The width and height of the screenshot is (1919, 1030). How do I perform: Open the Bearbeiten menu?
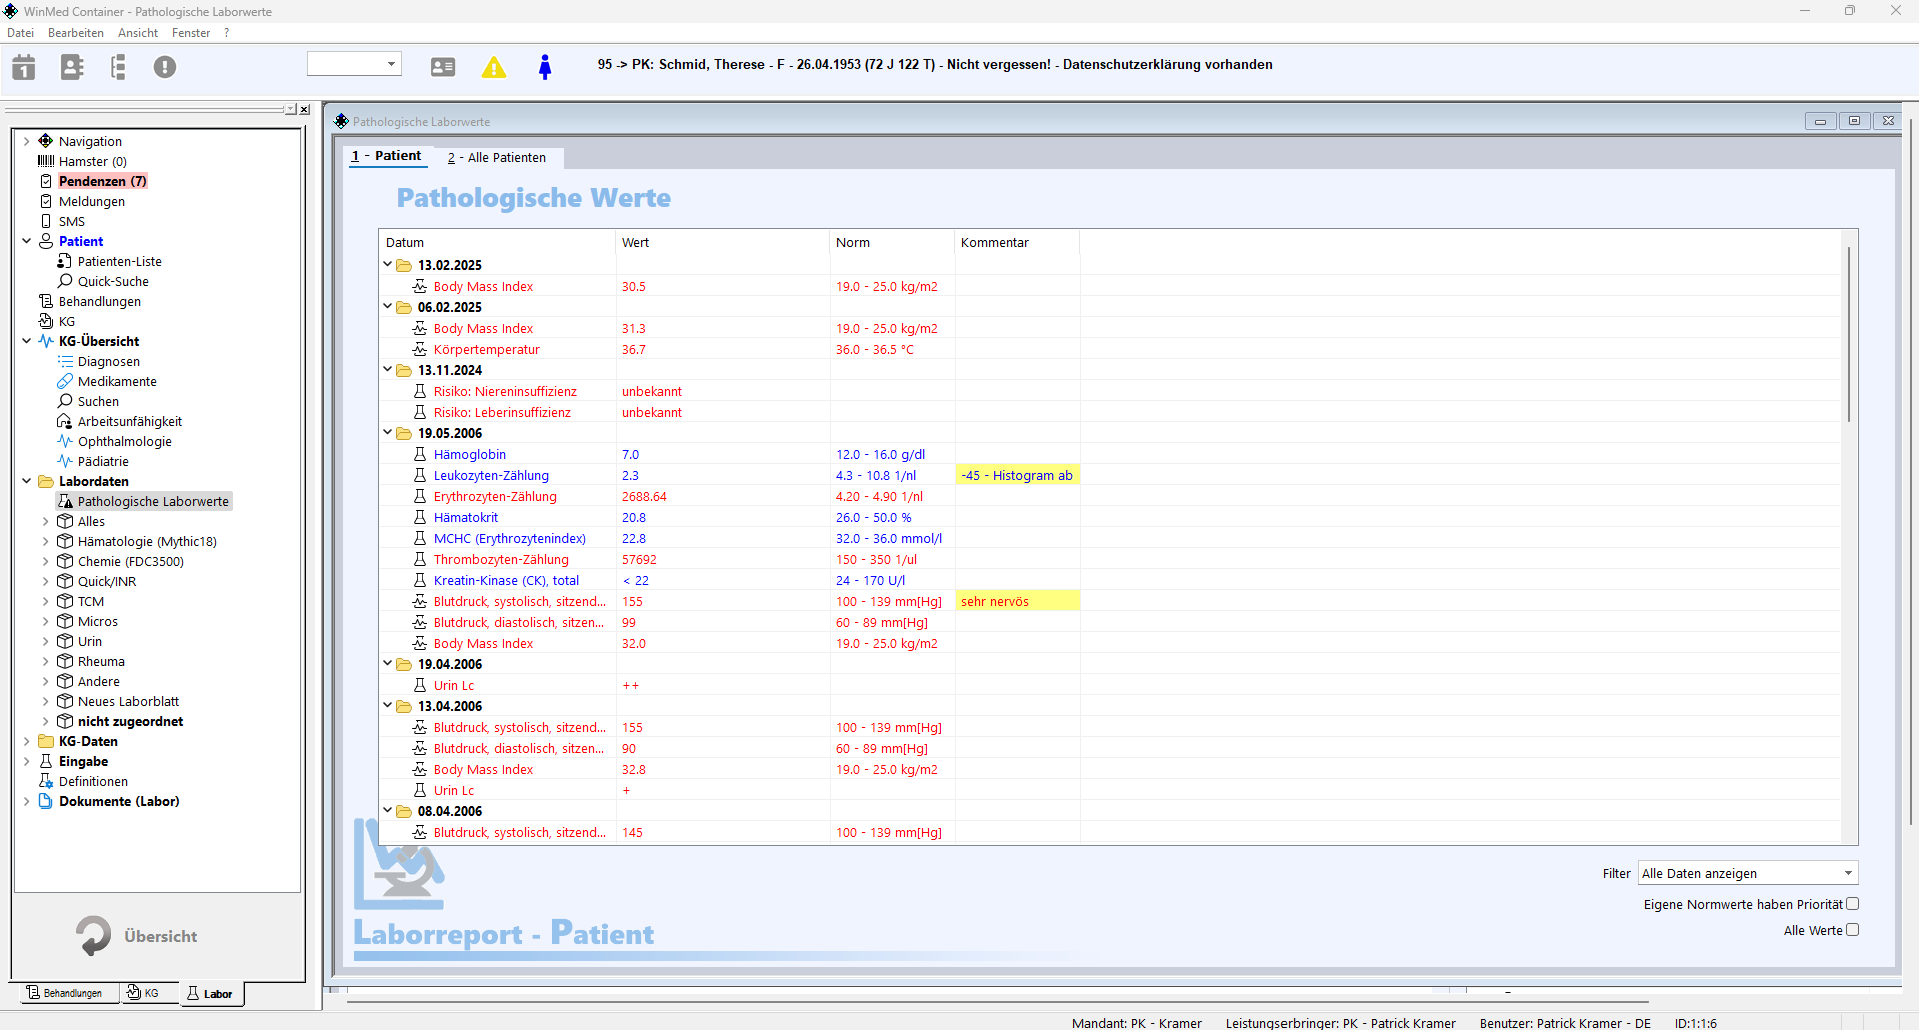[x=76, y=33]
